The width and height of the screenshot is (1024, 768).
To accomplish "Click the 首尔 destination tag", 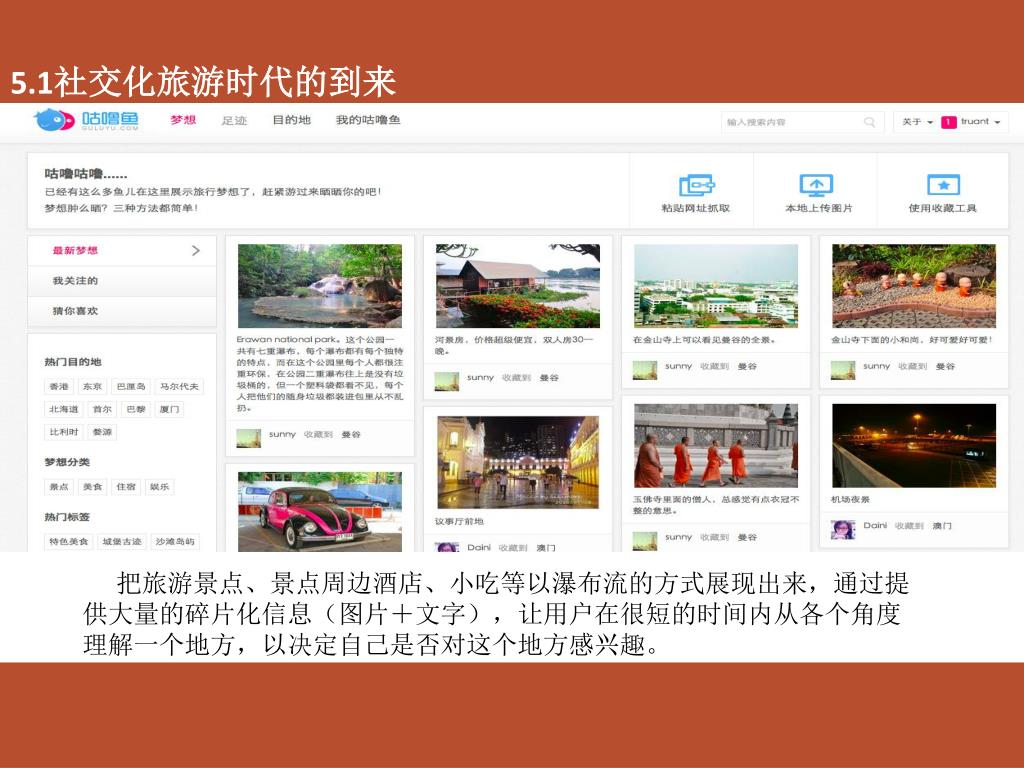I will [x=102, y=409].
